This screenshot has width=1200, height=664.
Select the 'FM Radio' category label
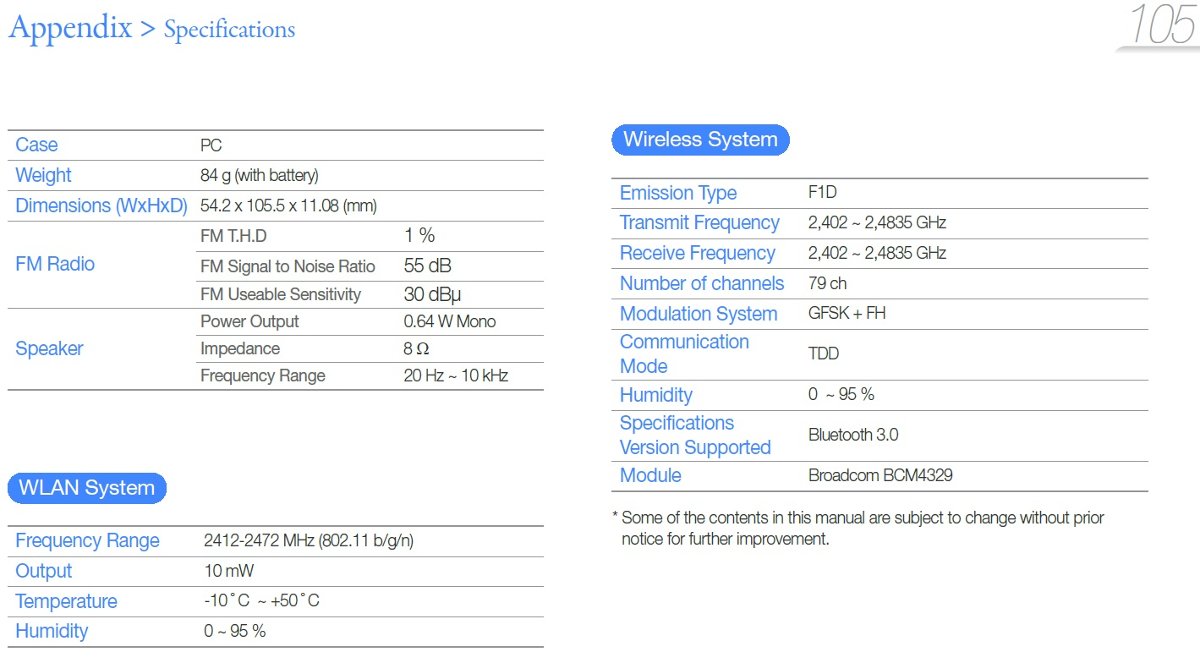tap(55, 264)
